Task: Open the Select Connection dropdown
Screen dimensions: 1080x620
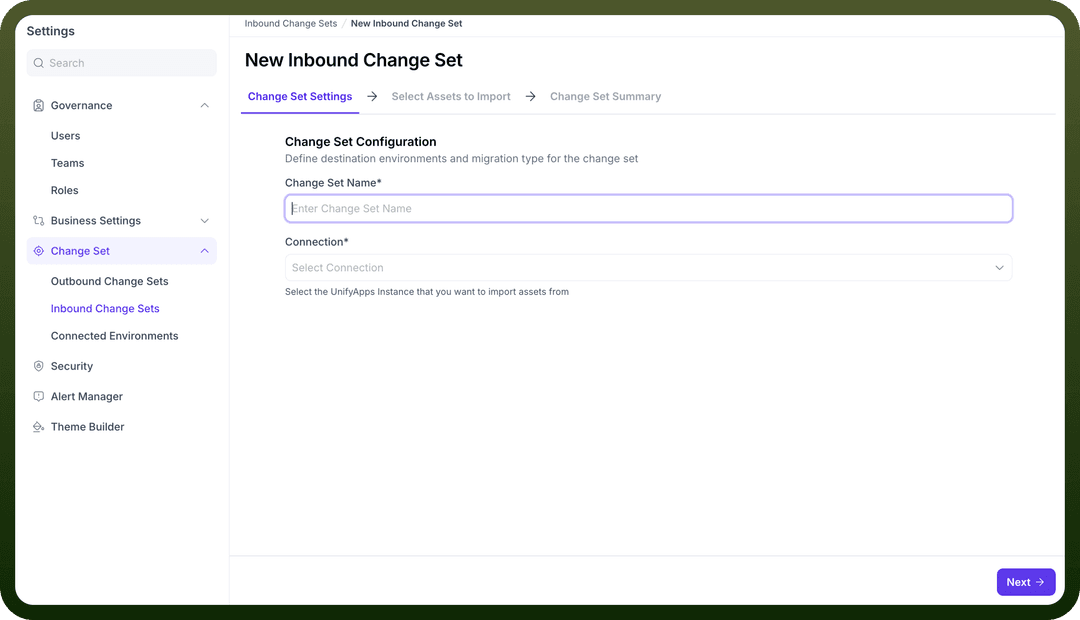Action: coord(648,267)
